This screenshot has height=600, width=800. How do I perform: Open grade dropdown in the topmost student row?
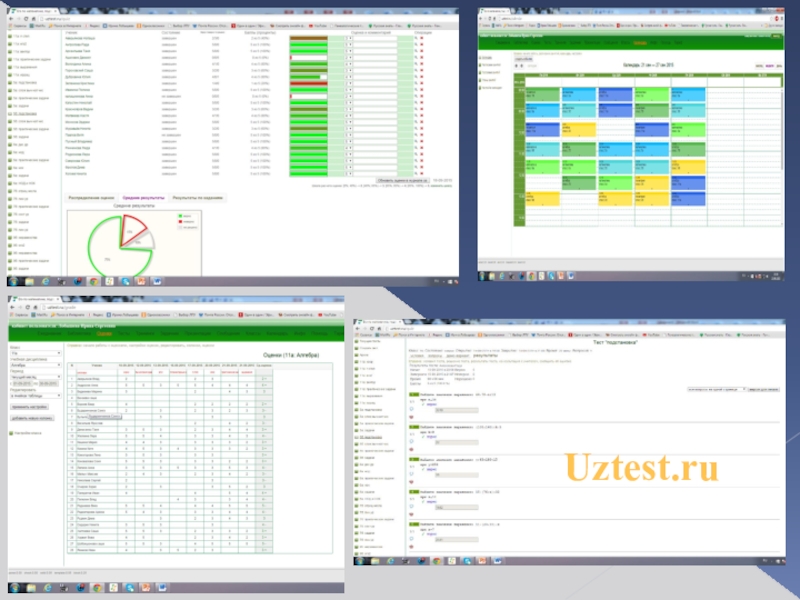348,38
